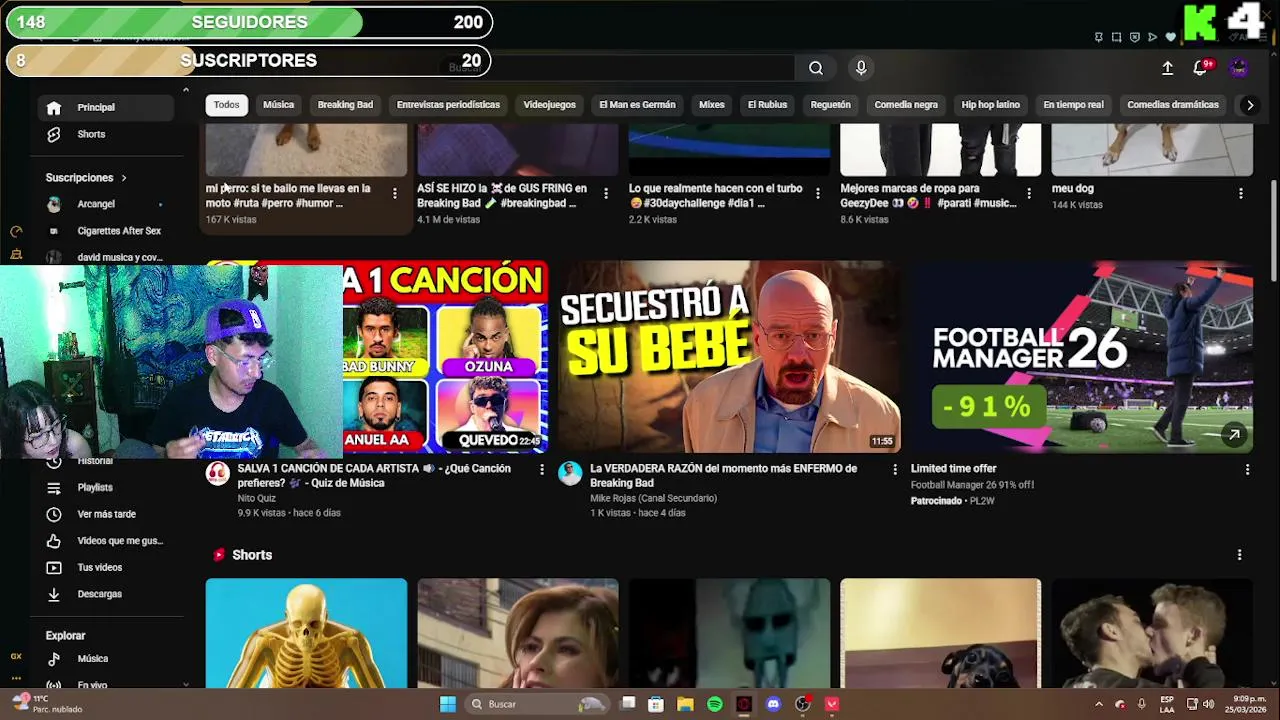This screenshot has height=720, width=1280.
Task: Select the Videojuegos filter chip
Action: (549, 105)
